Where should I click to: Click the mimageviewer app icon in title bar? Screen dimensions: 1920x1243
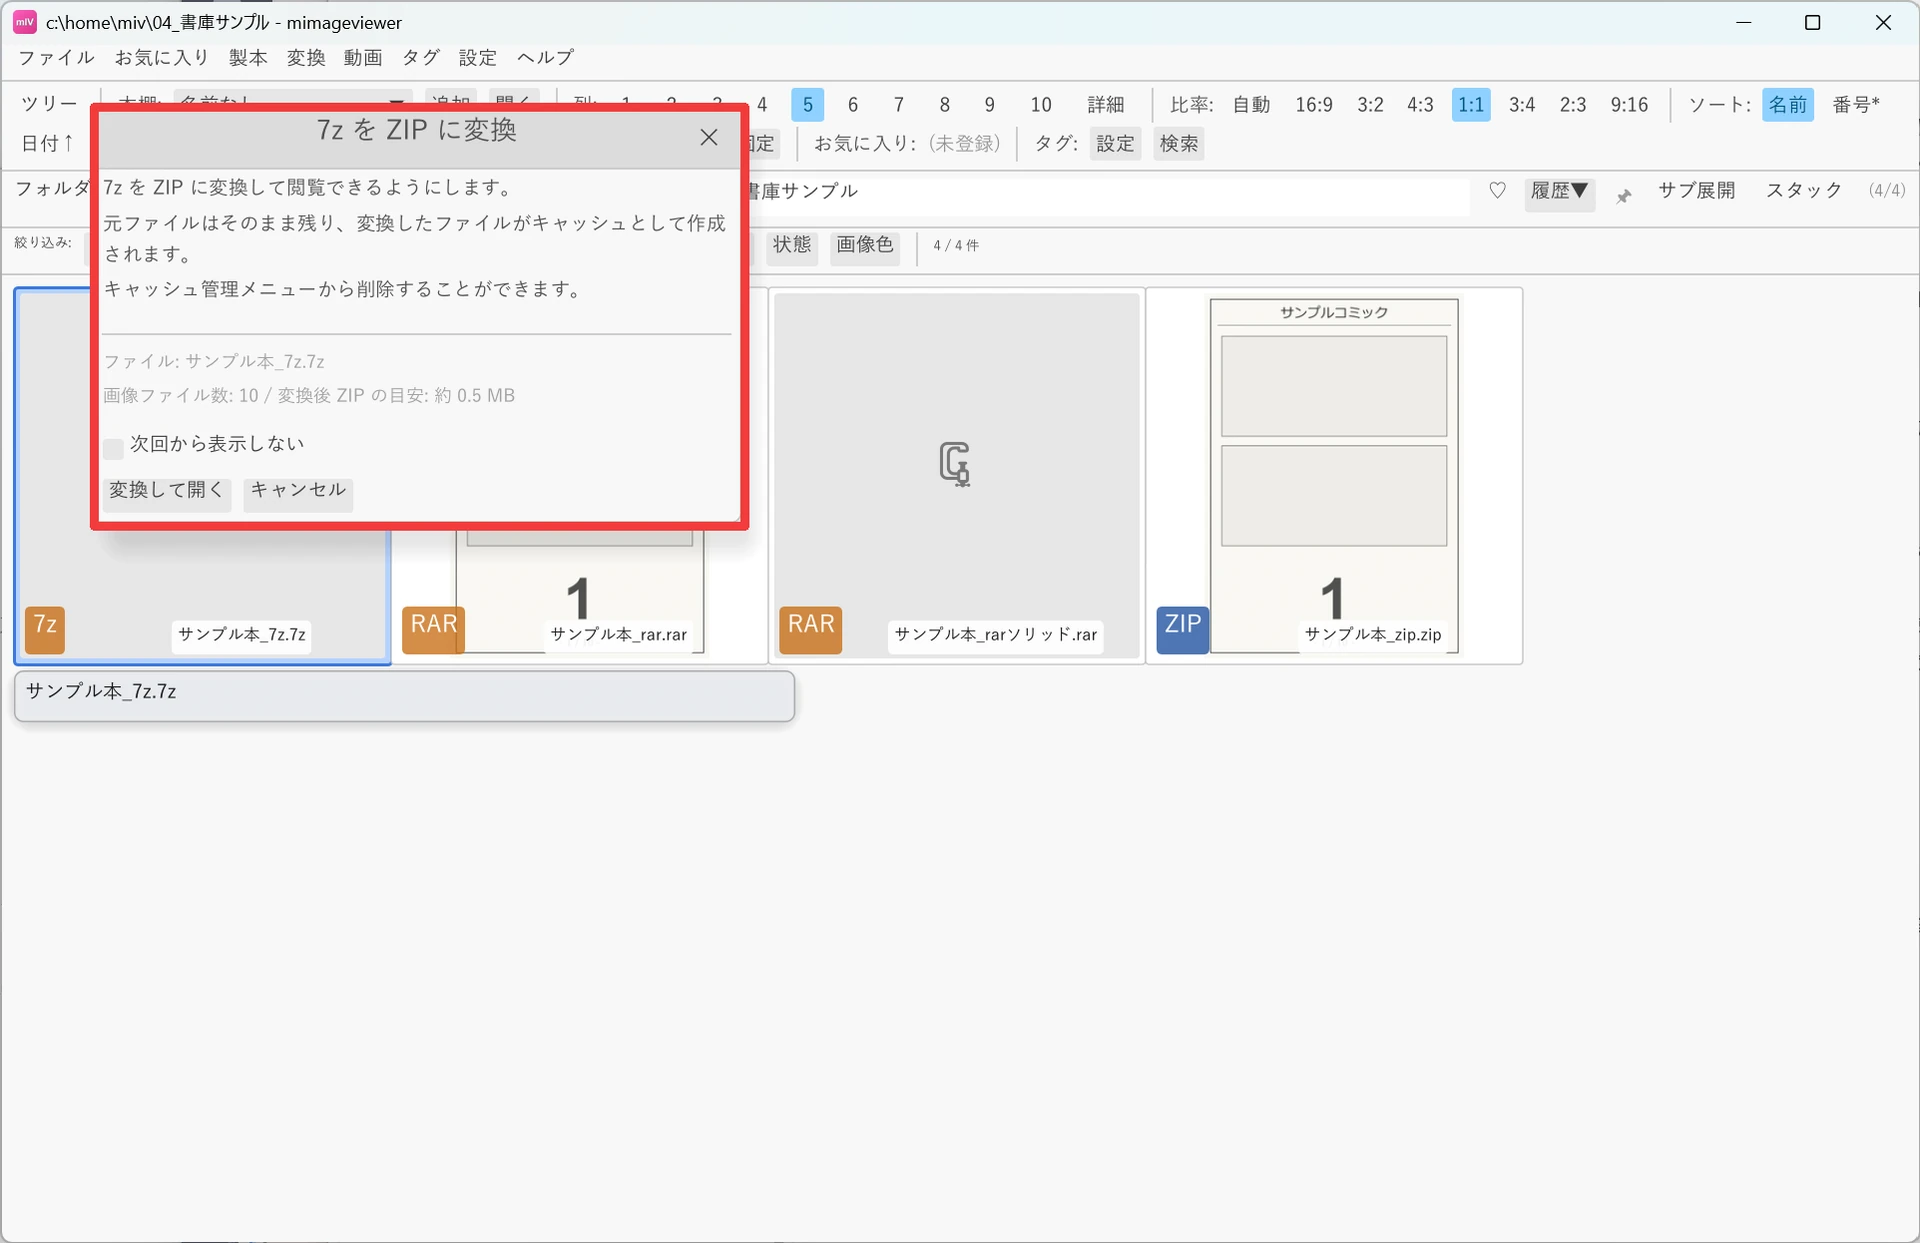tap(24, 22)
